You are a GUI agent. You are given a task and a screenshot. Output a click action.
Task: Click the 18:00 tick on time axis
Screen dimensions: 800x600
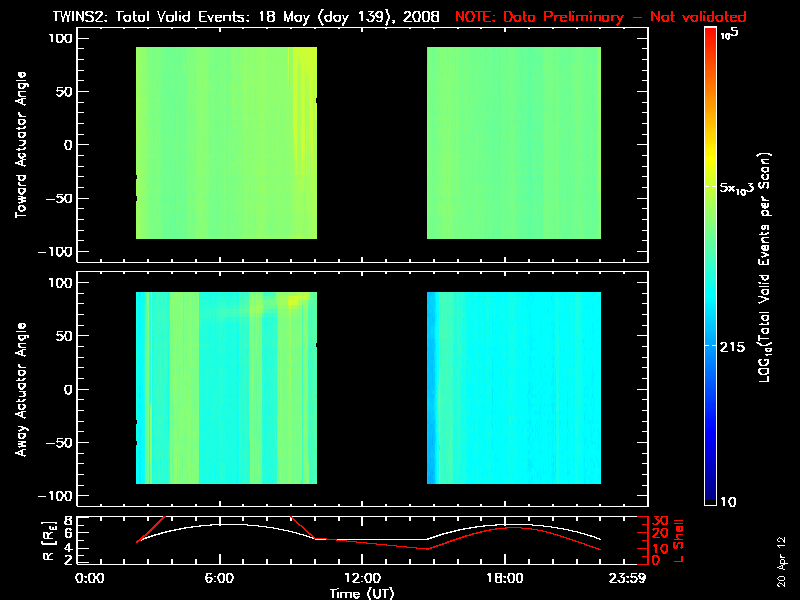(505, 577)
